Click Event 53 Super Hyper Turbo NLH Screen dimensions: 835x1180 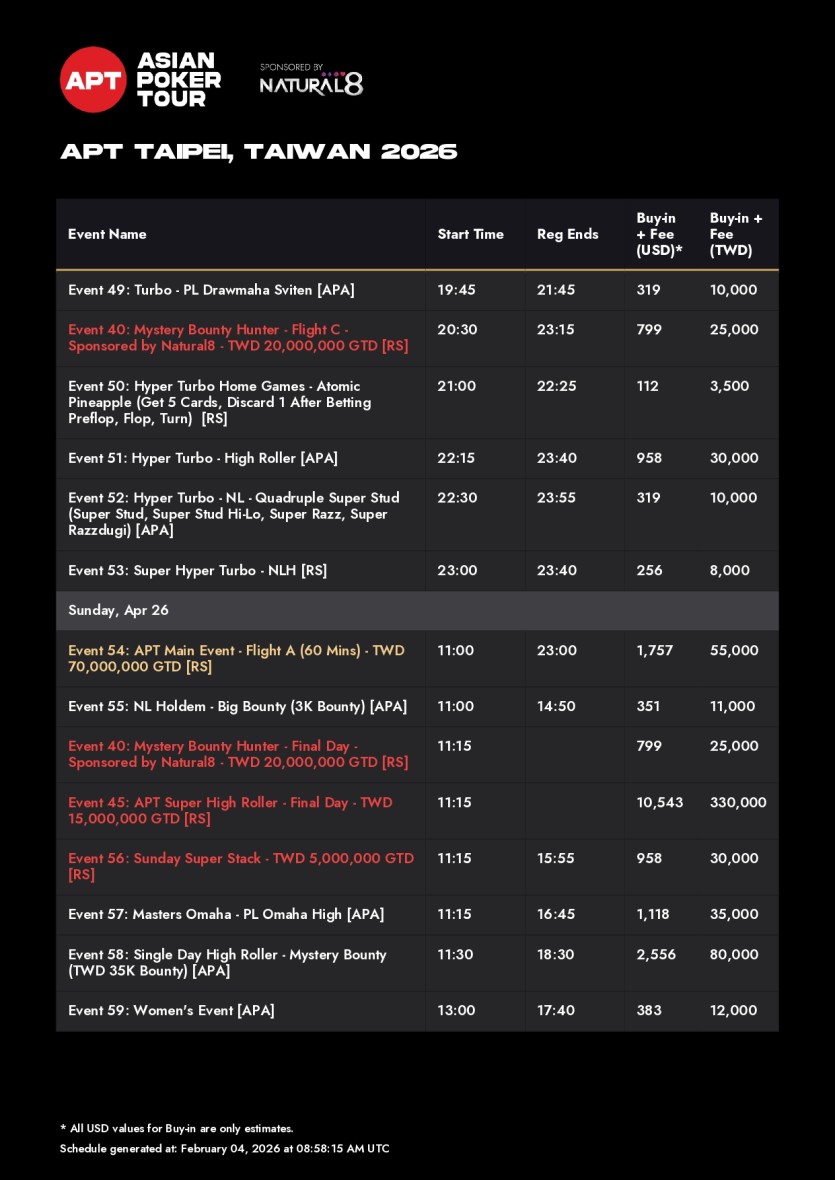[x=197, y=570]
